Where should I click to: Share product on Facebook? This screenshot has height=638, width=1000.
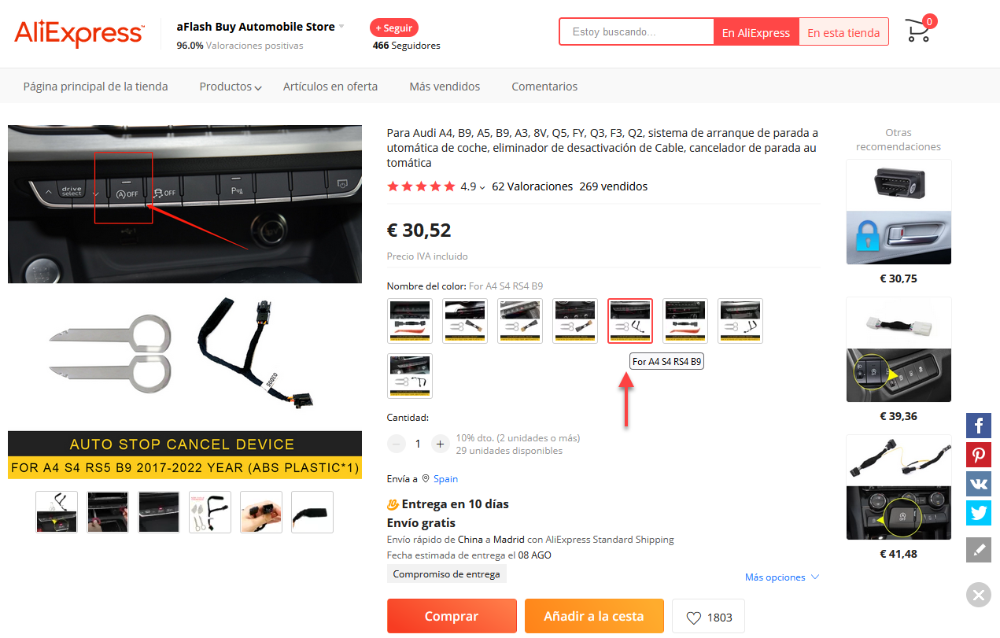pyautogui.click(x=978, y=426)
